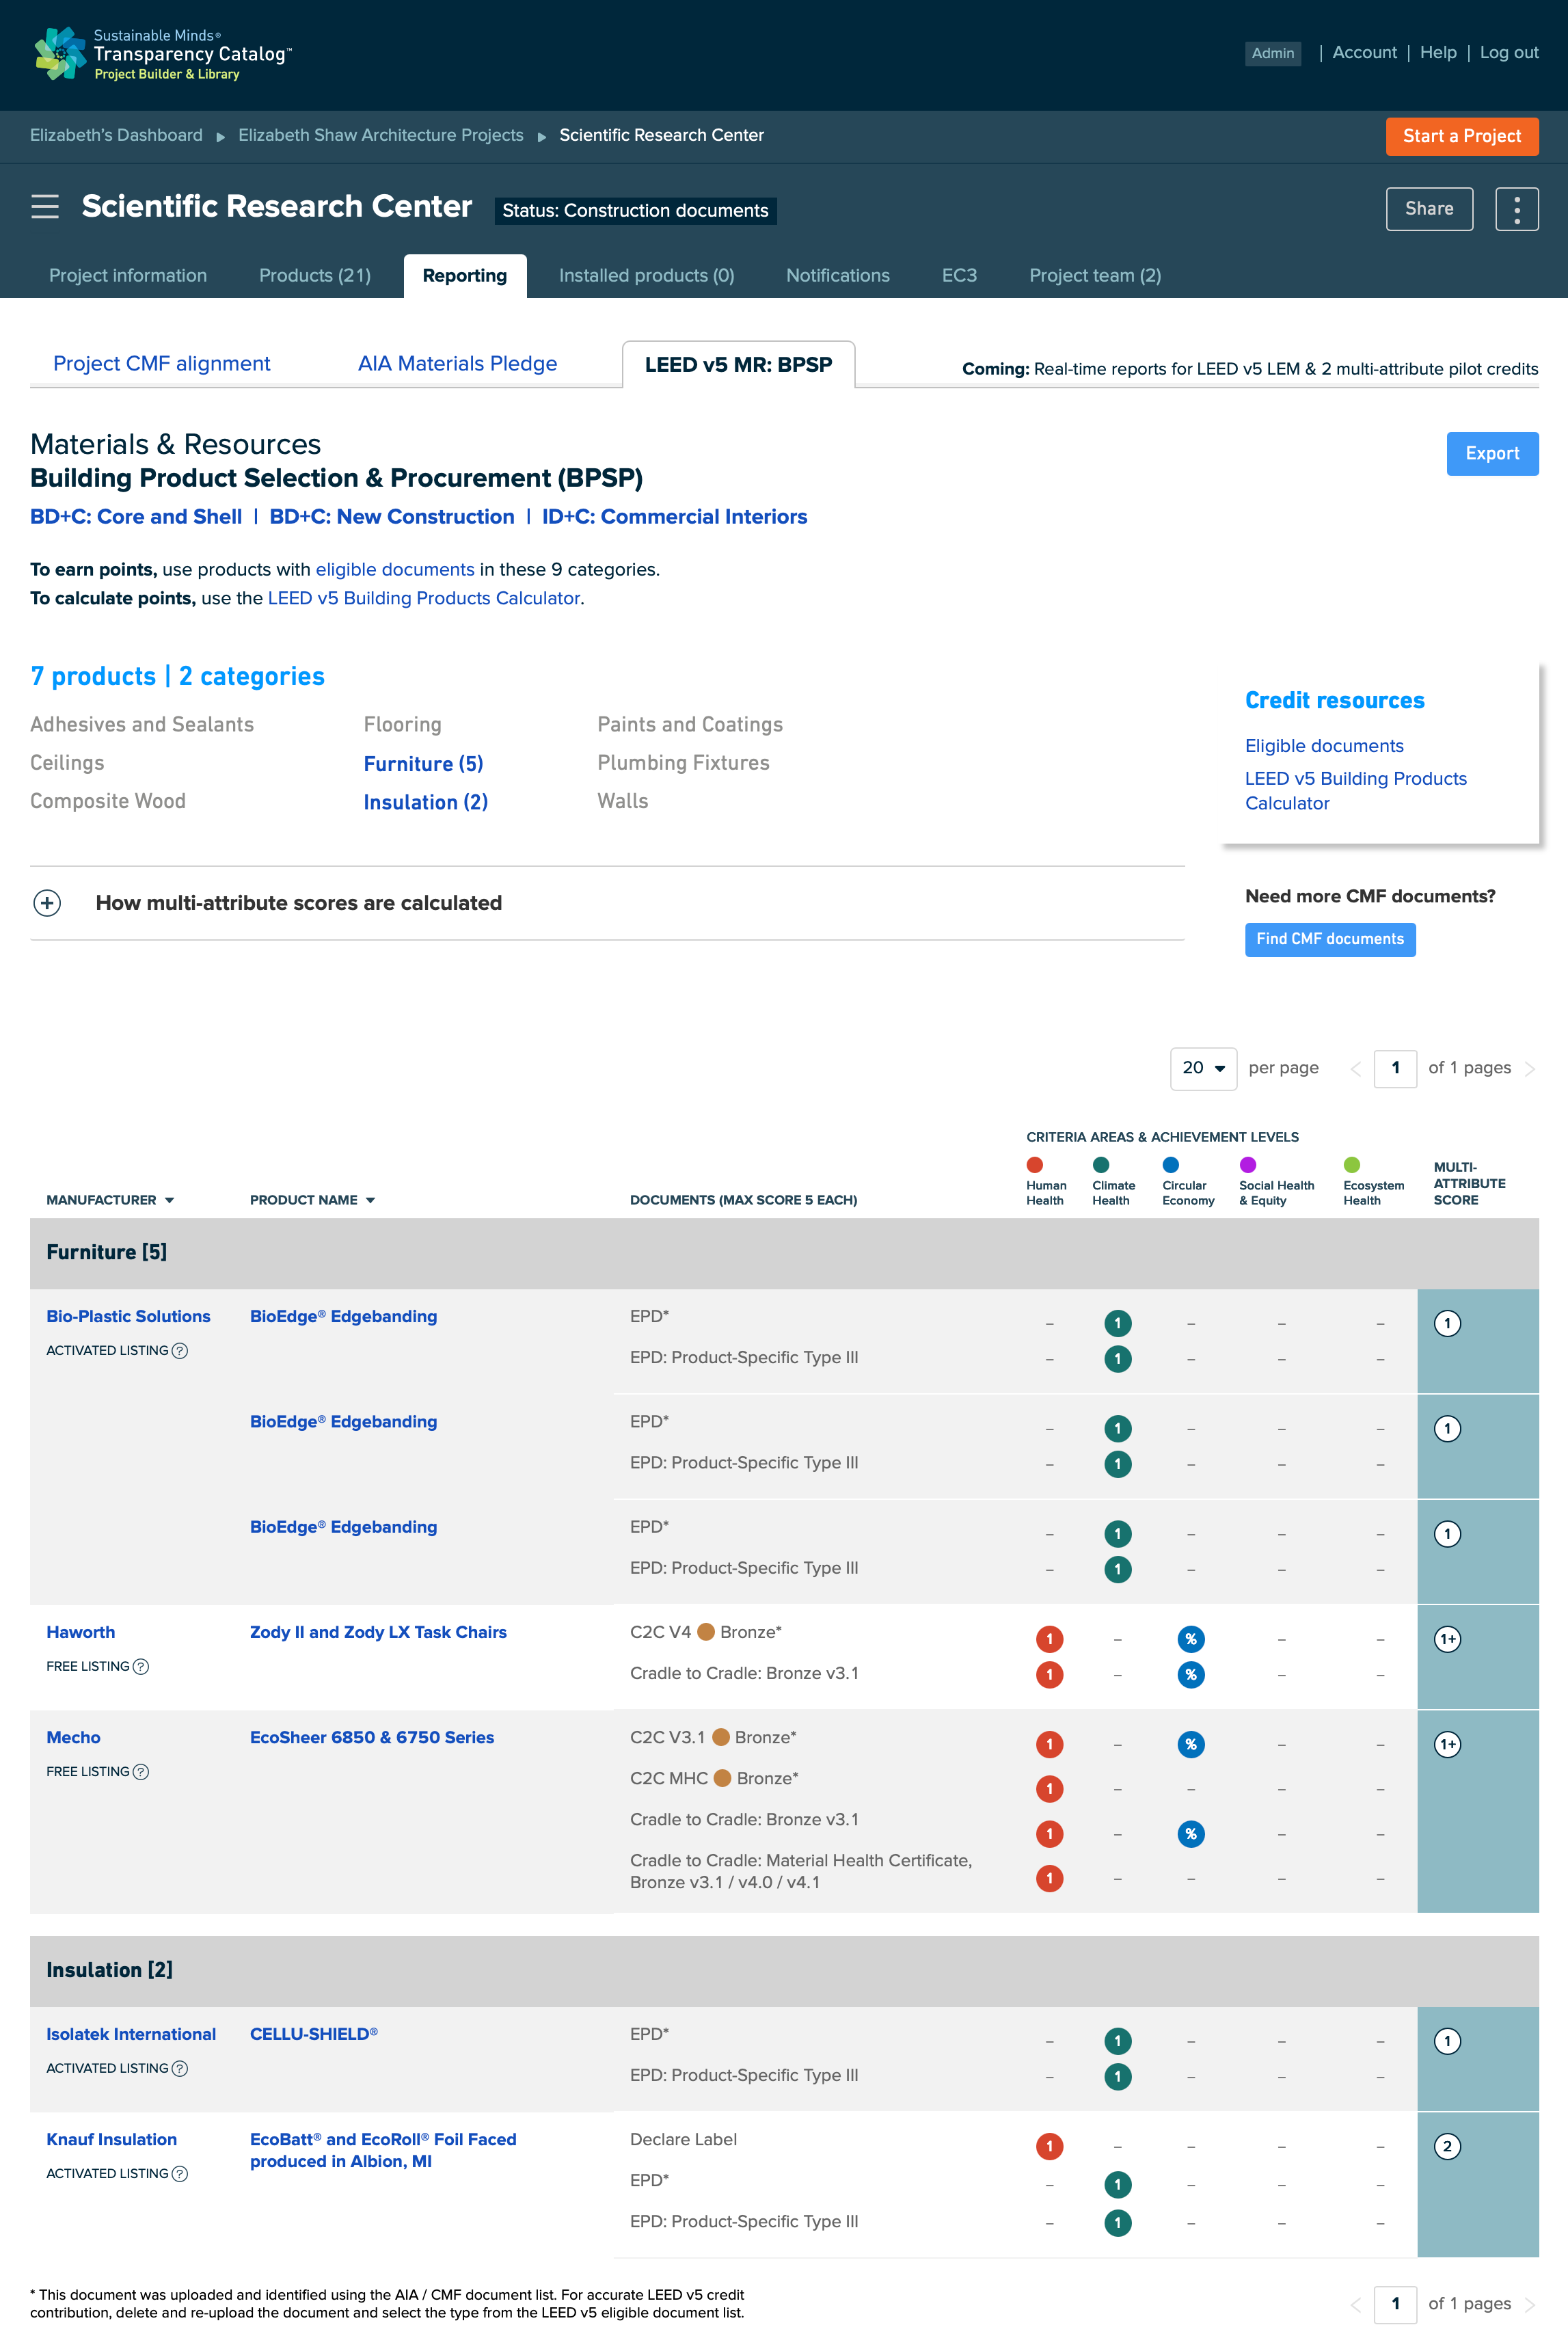Image resolution: width=1568 pixels, height=2338 pixels.
Task: Click the bottom page number input field
Action: tap(1395, 2304)
